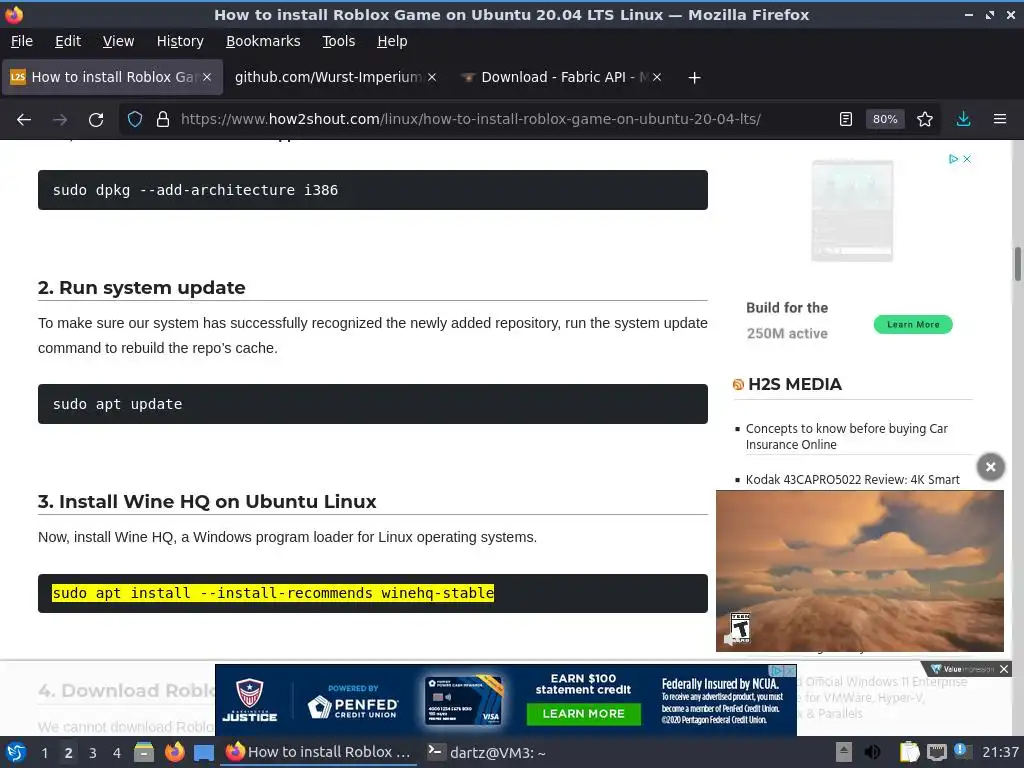Close the github.com/Wurst-Imperium tab
This screenshot has width=1024, height=768.
tap(432, 77)
